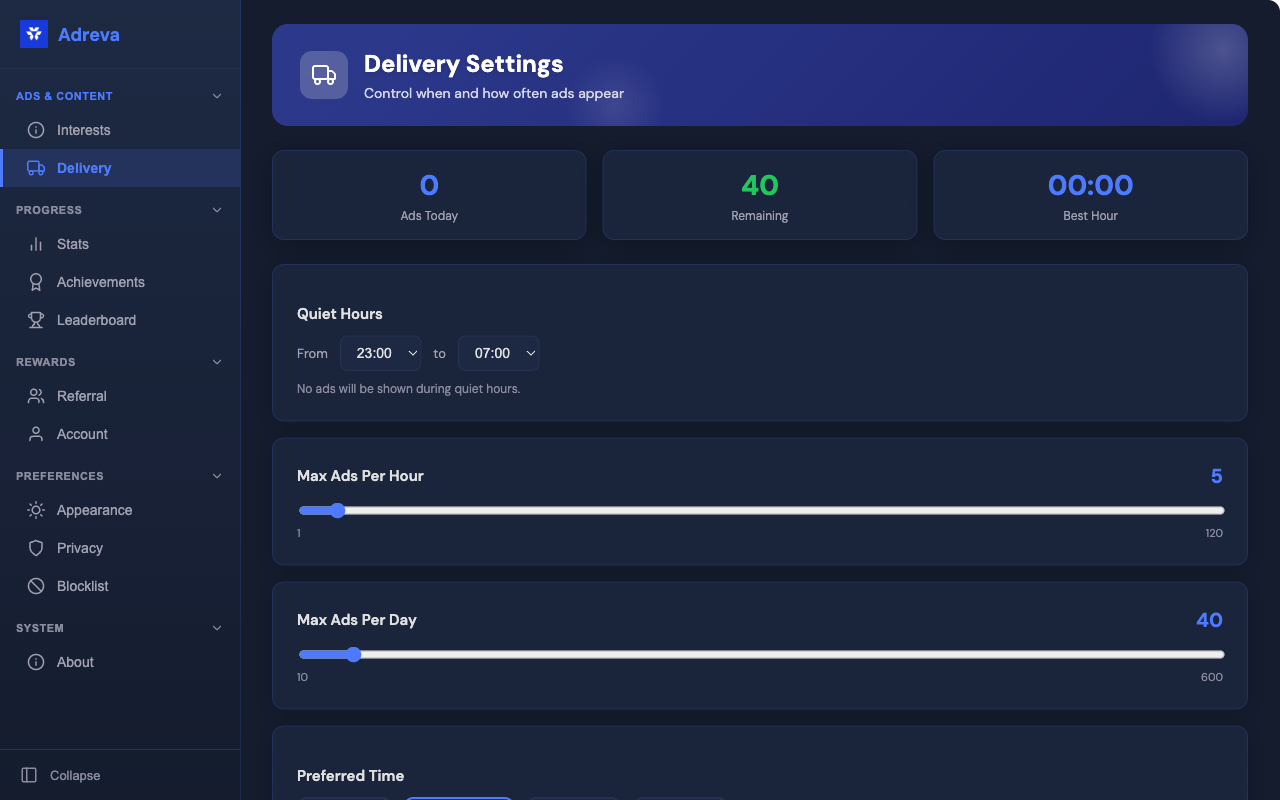Screen dimensions: 1280x800
Task: Click the Referral people icon
Action: click(36, 396)
